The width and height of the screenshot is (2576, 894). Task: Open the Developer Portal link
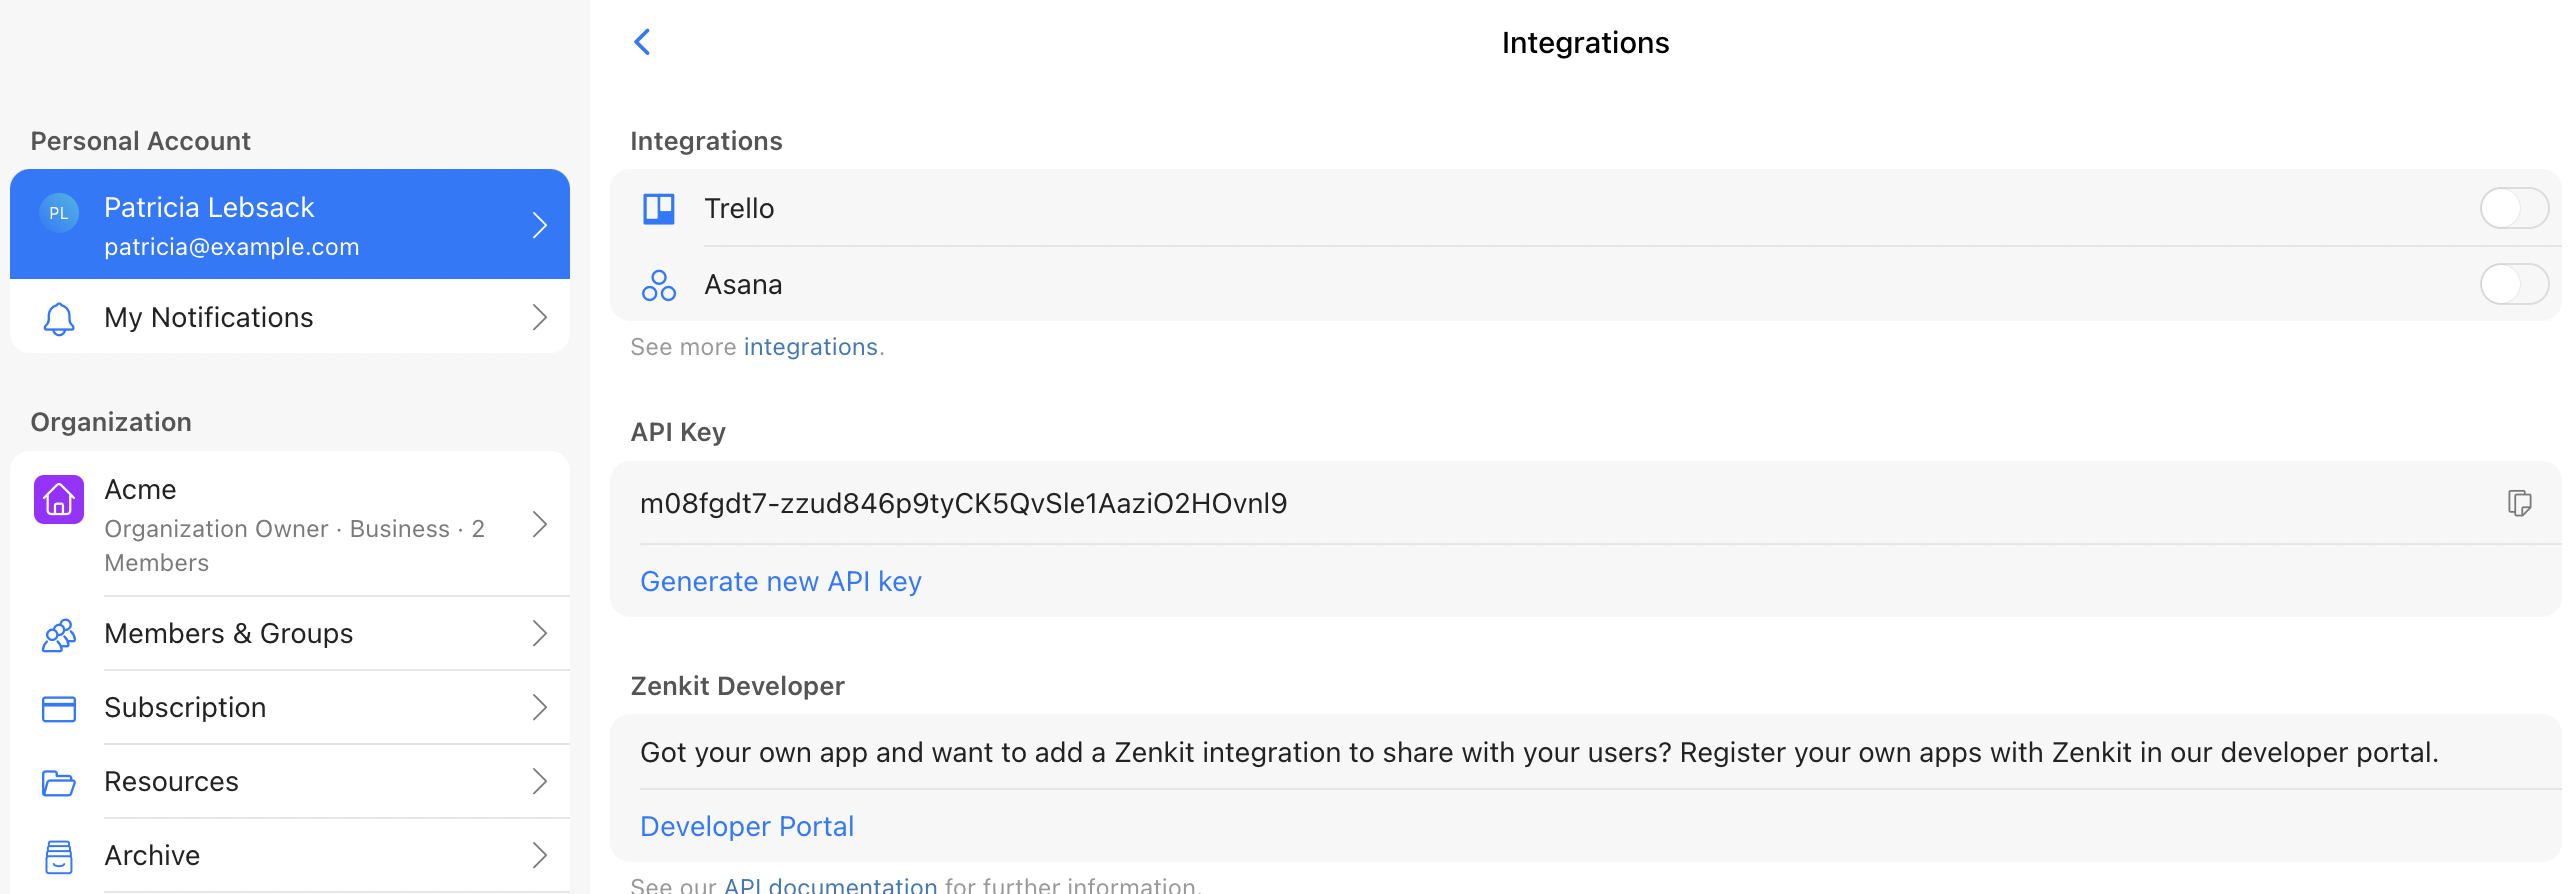(x=747, y=826)
